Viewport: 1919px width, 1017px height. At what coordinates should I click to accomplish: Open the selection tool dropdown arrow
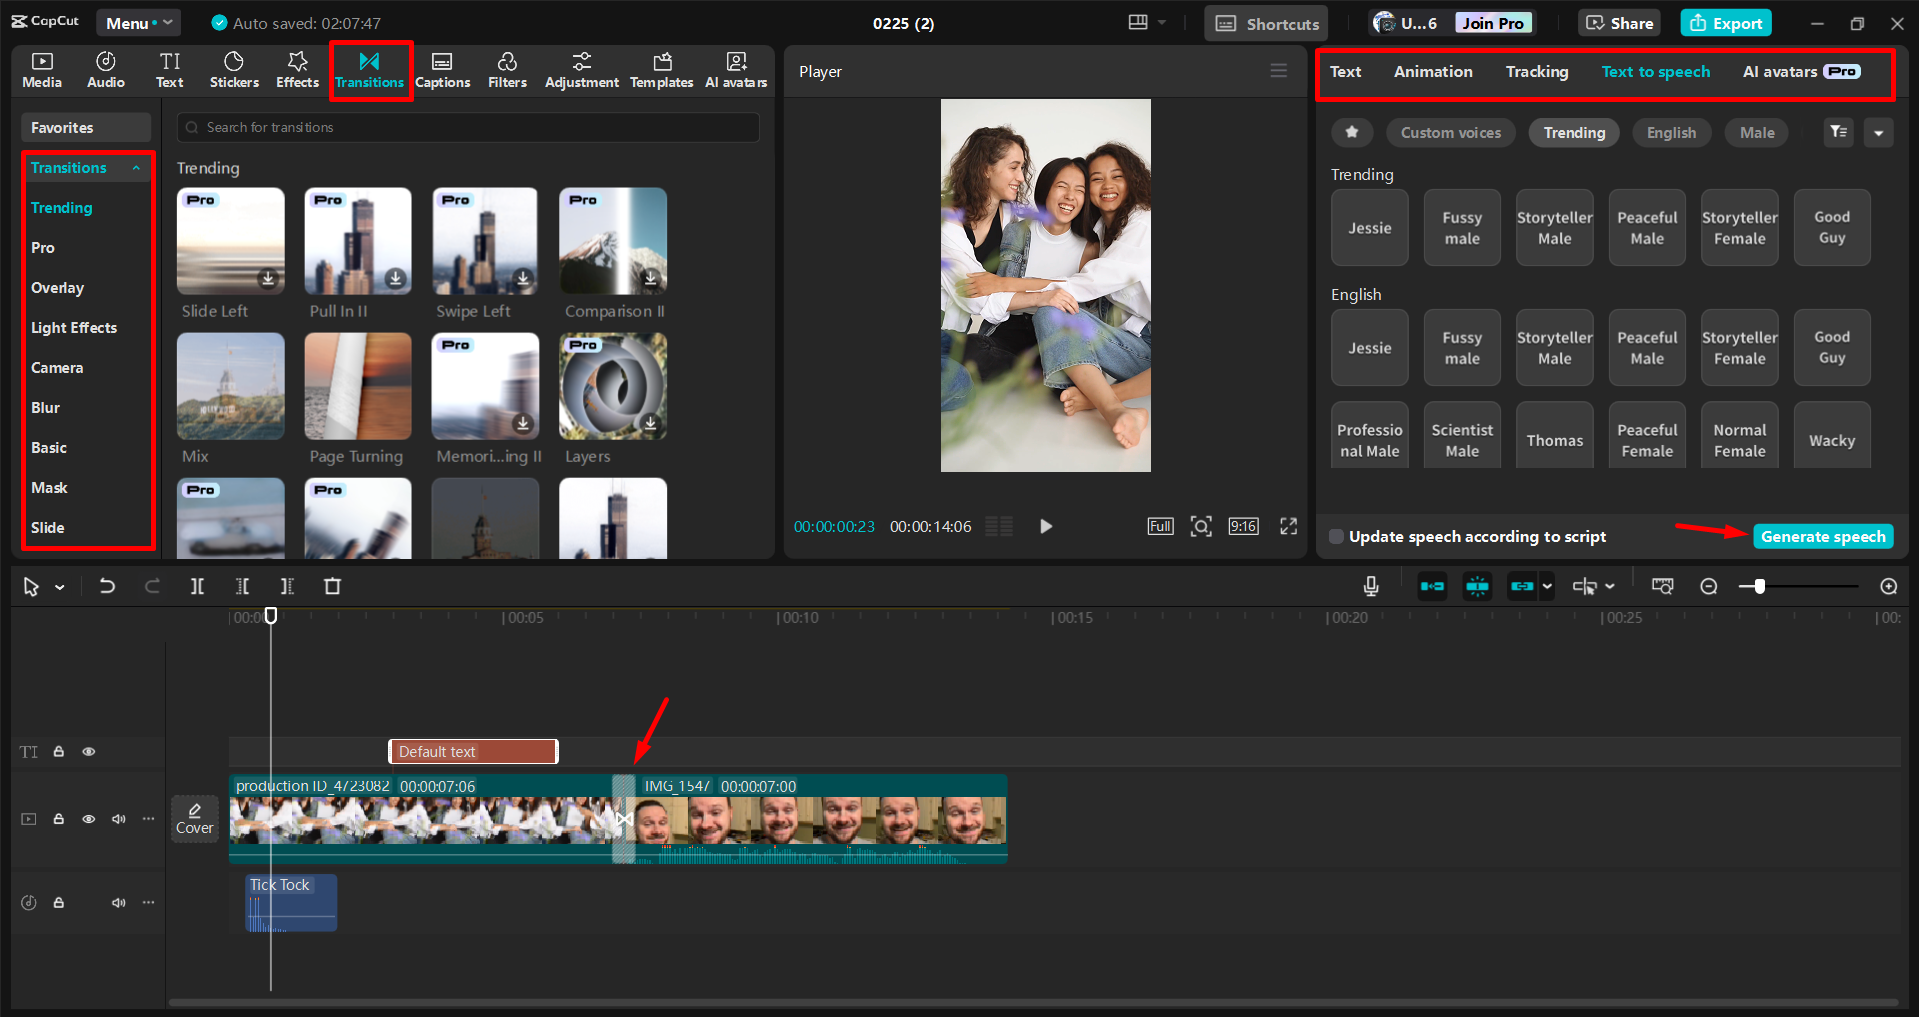tap(59, 586)
